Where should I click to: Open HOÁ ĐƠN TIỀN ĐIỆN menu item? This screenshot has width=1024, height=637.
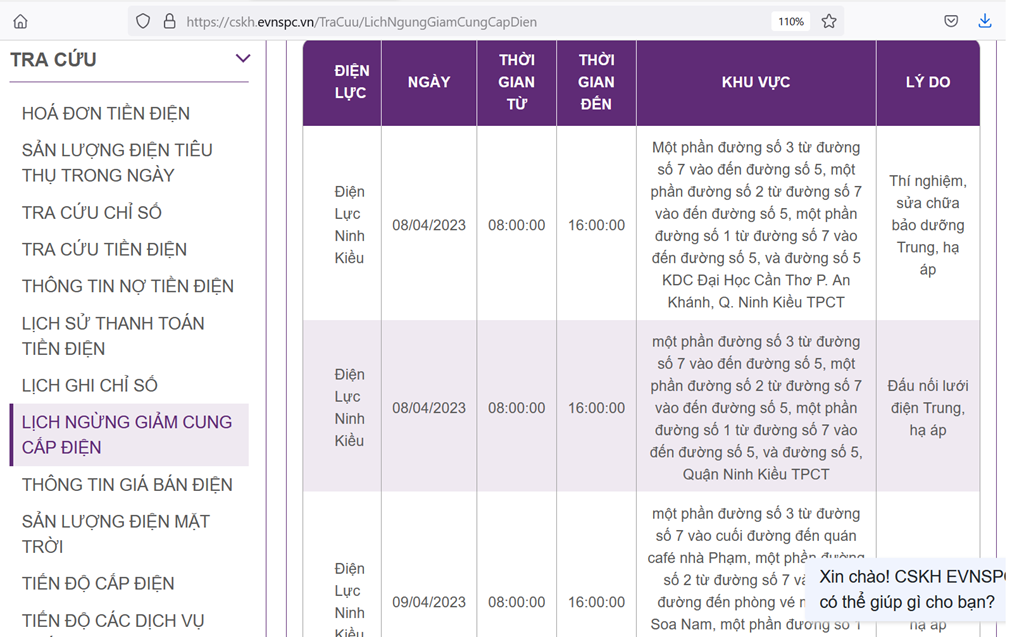(x=106, y=114)
